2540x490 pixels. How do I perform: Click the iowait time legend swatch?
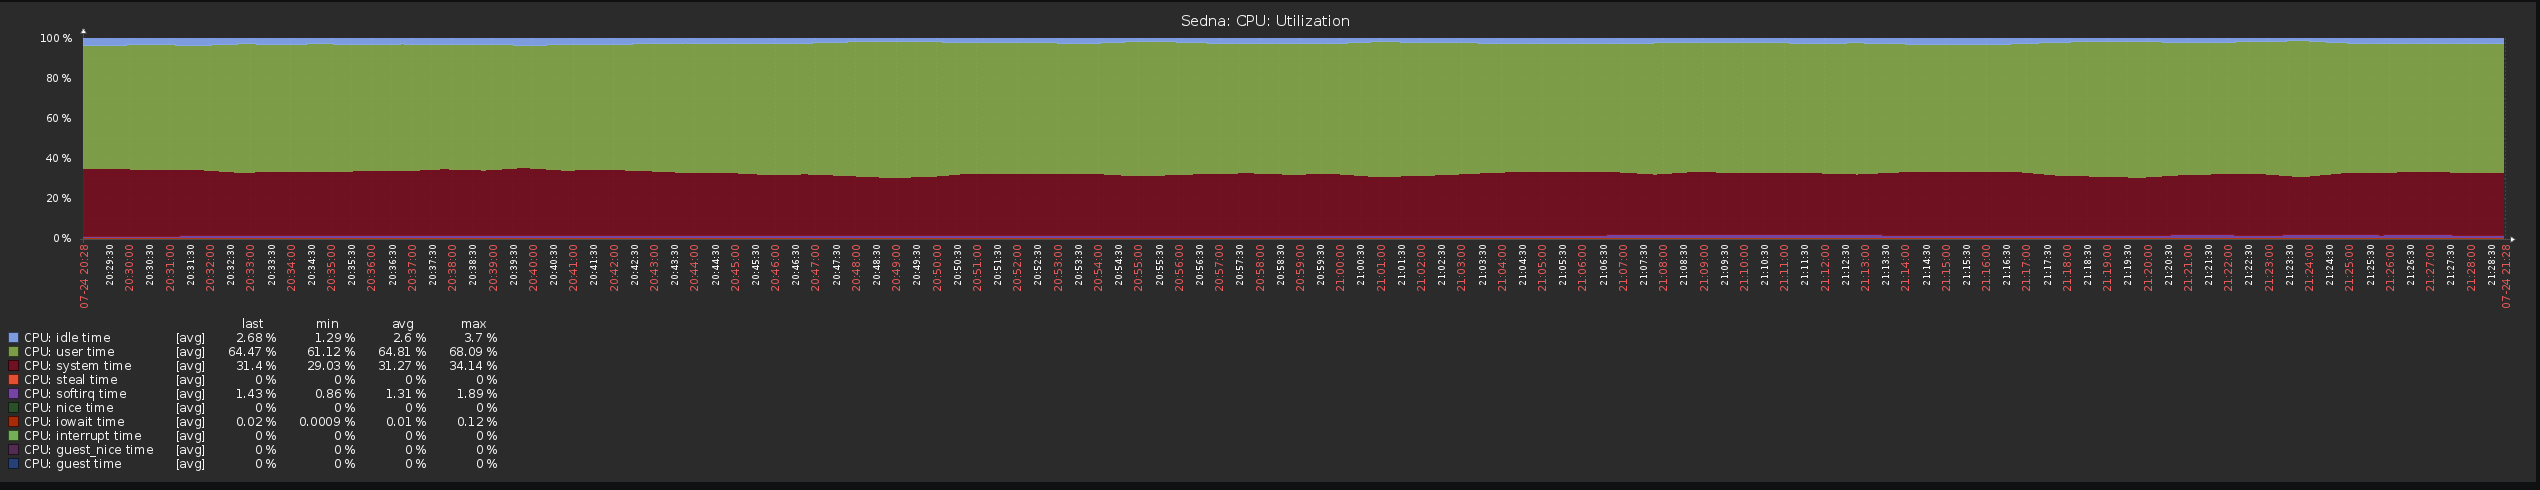point(13,422)
